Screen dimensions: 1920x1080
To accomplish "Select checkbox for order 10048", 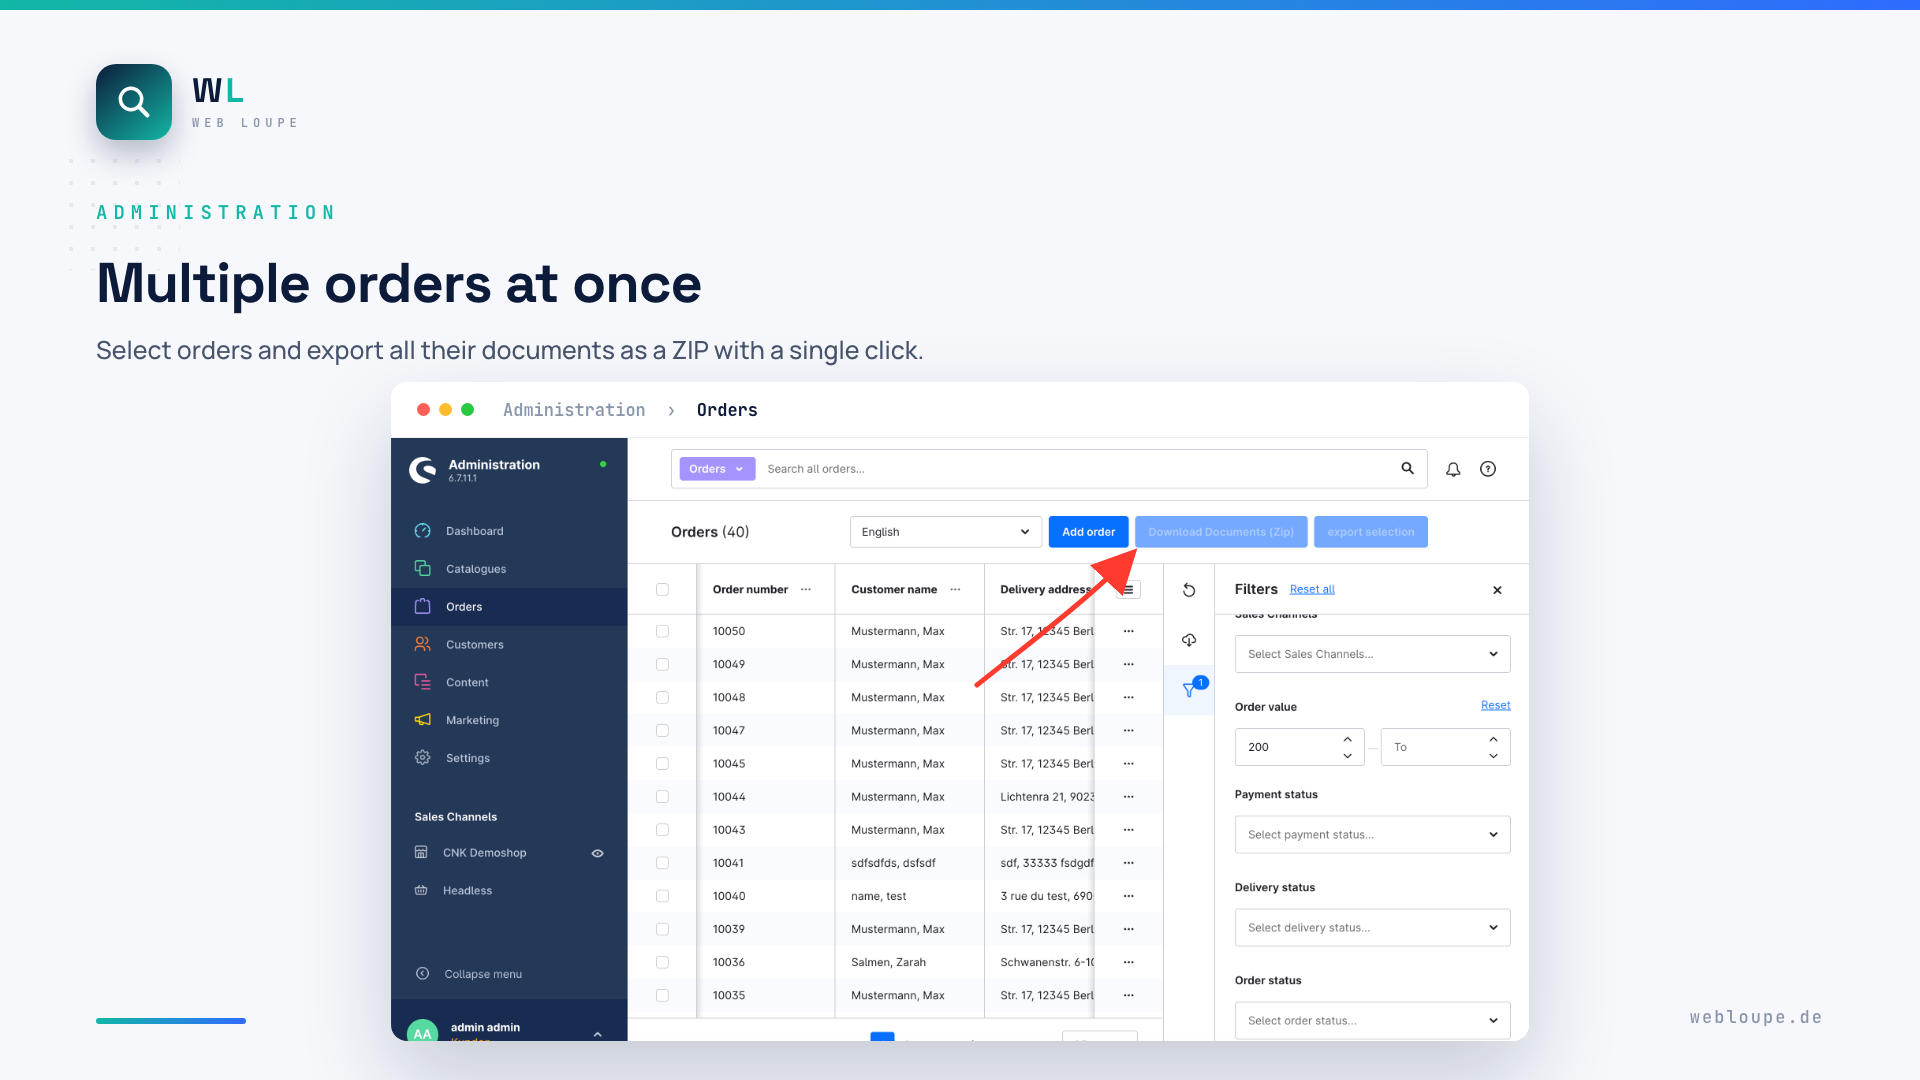I will click(x=662, y=697).
